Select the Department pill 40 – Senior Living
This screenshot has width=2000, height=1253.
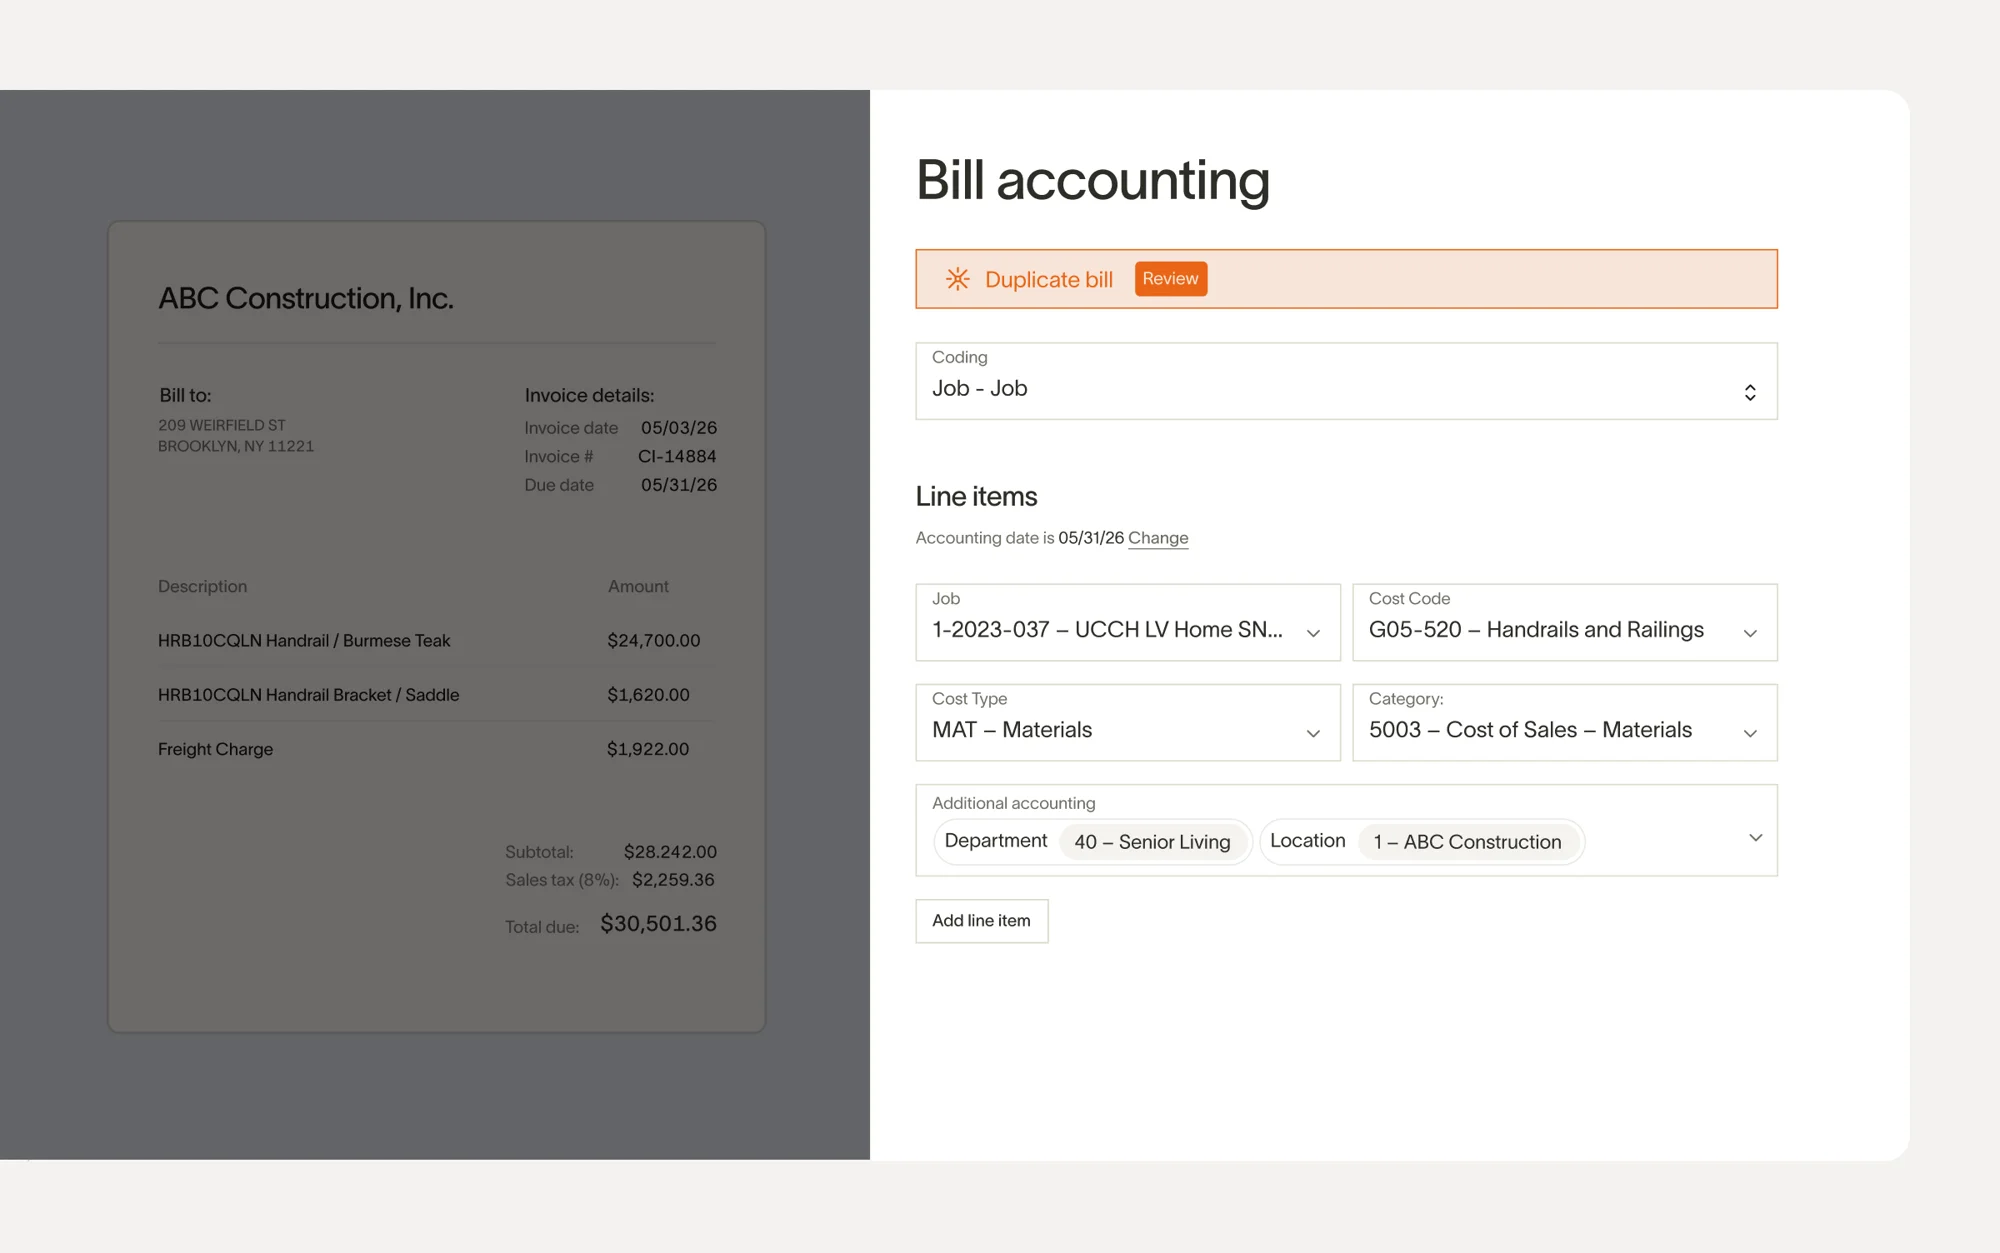click(1153, 842)
